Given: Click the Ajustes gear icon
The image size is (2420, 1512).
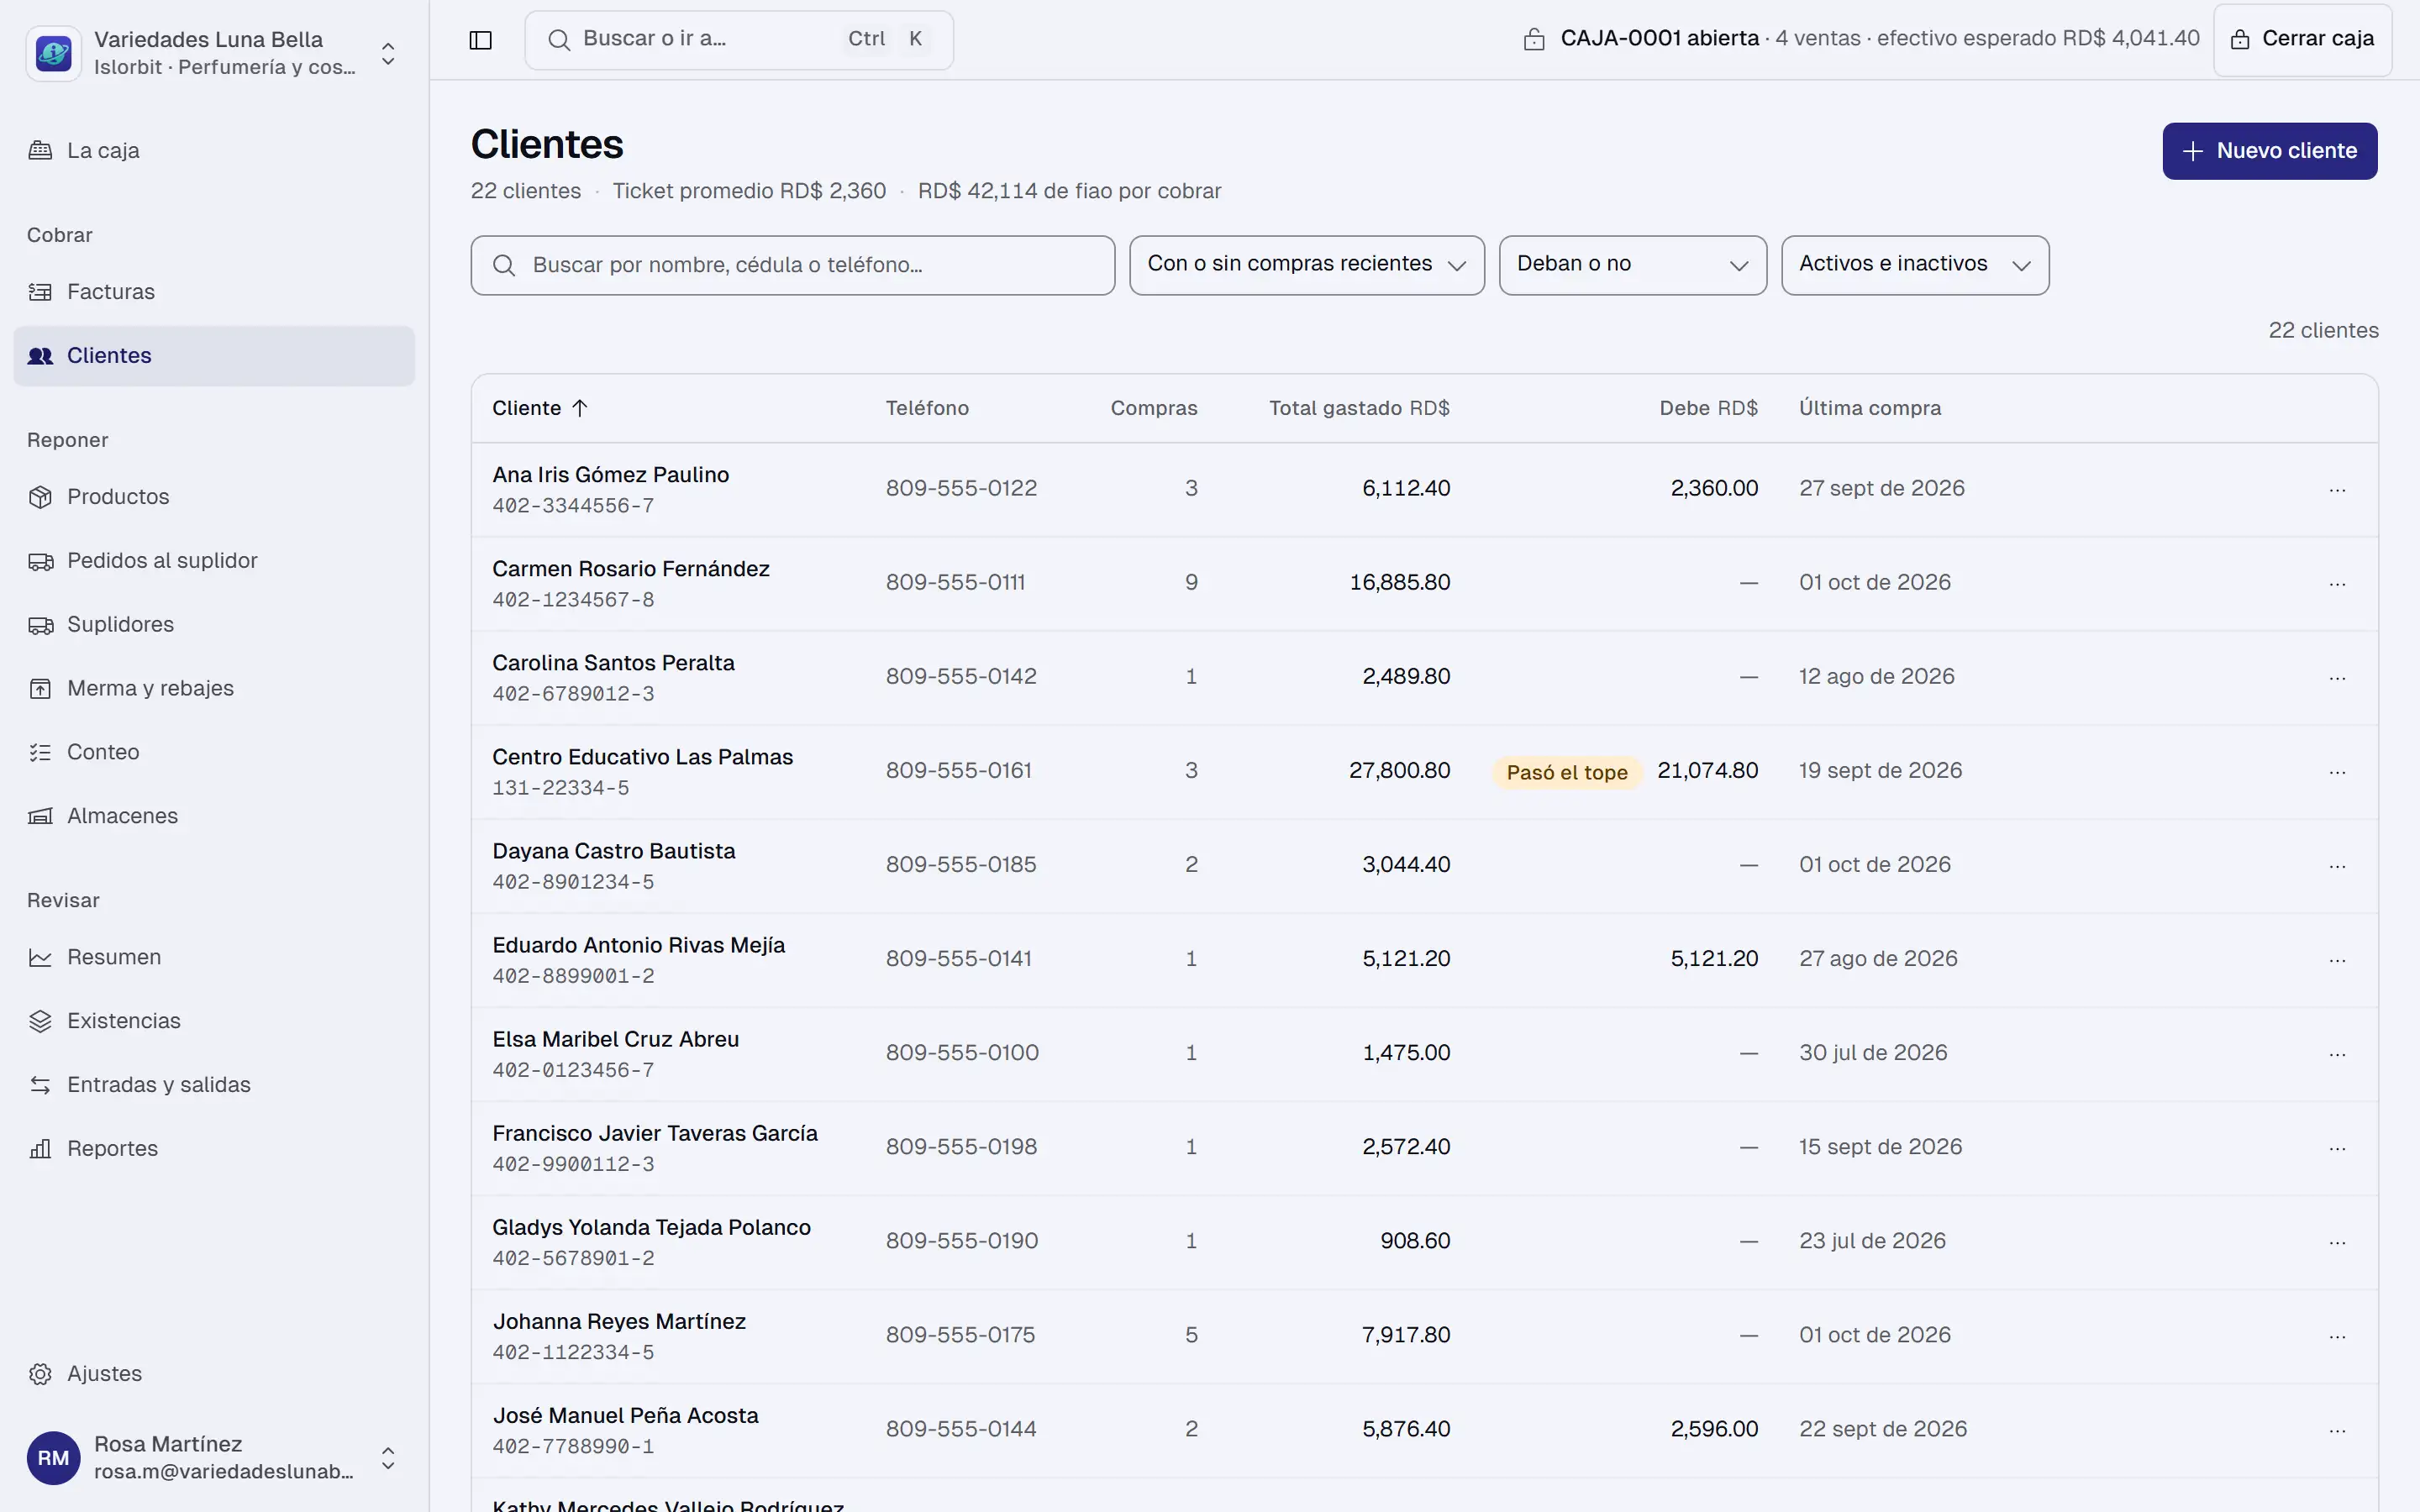Looking at the screenshot, I should (40, 1374).
